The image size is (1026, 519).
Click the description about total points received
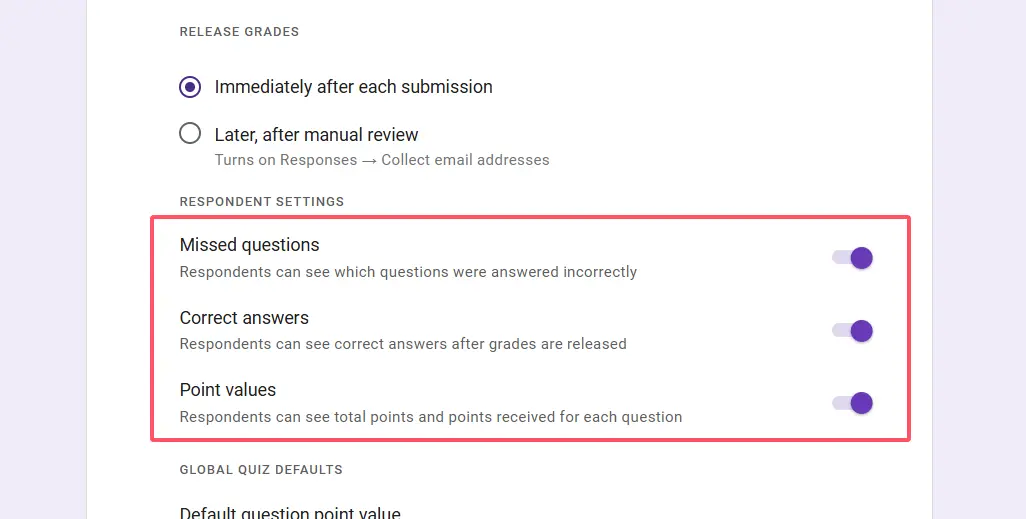pyautogui.click(x=430, y=417)
